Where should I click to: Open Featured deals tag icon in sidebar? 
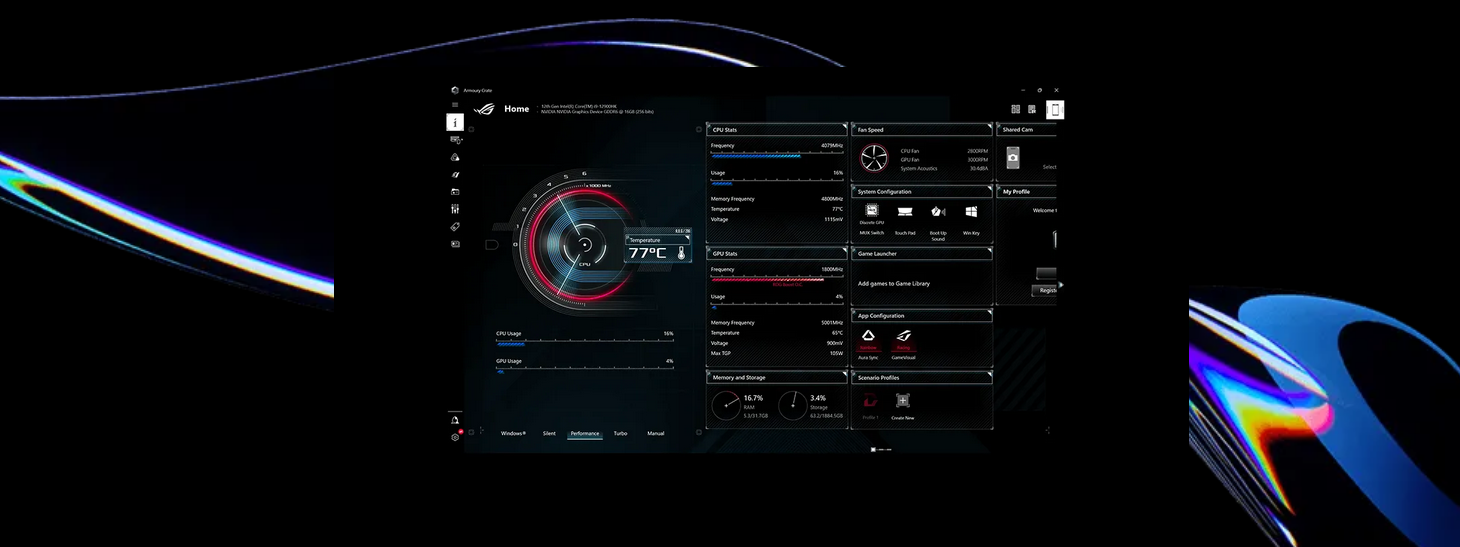click(x=455, y=227)
